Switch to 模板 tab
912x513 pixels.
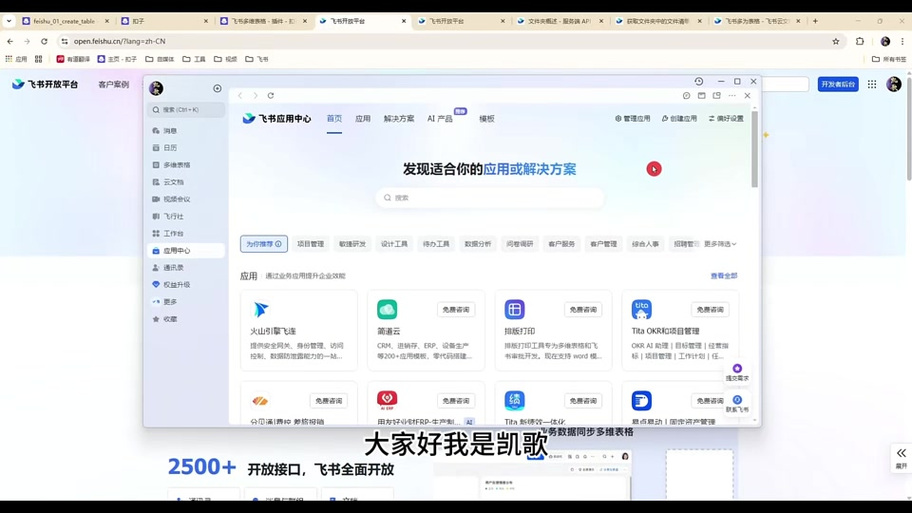tap(487, 119)
